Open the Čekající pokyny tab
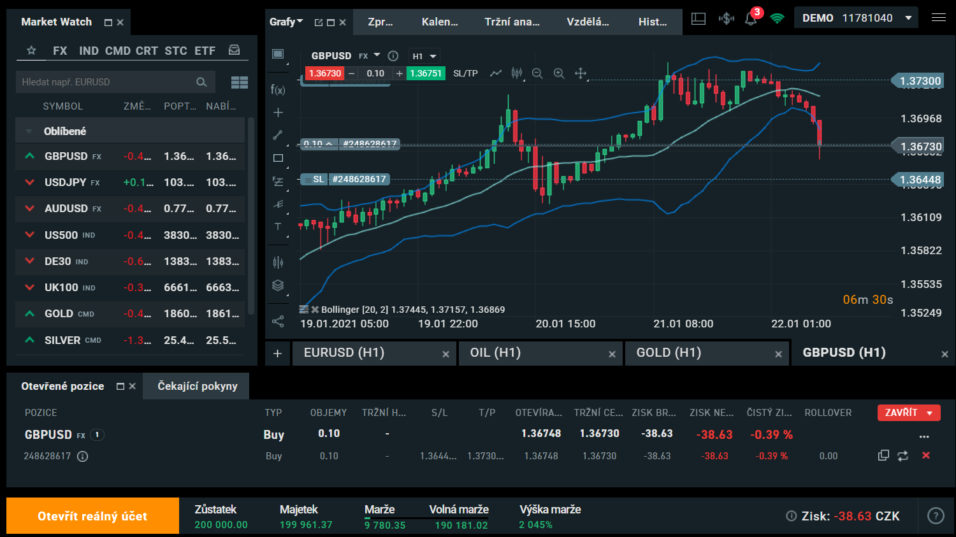956x537 pixels. click(196, 386)
